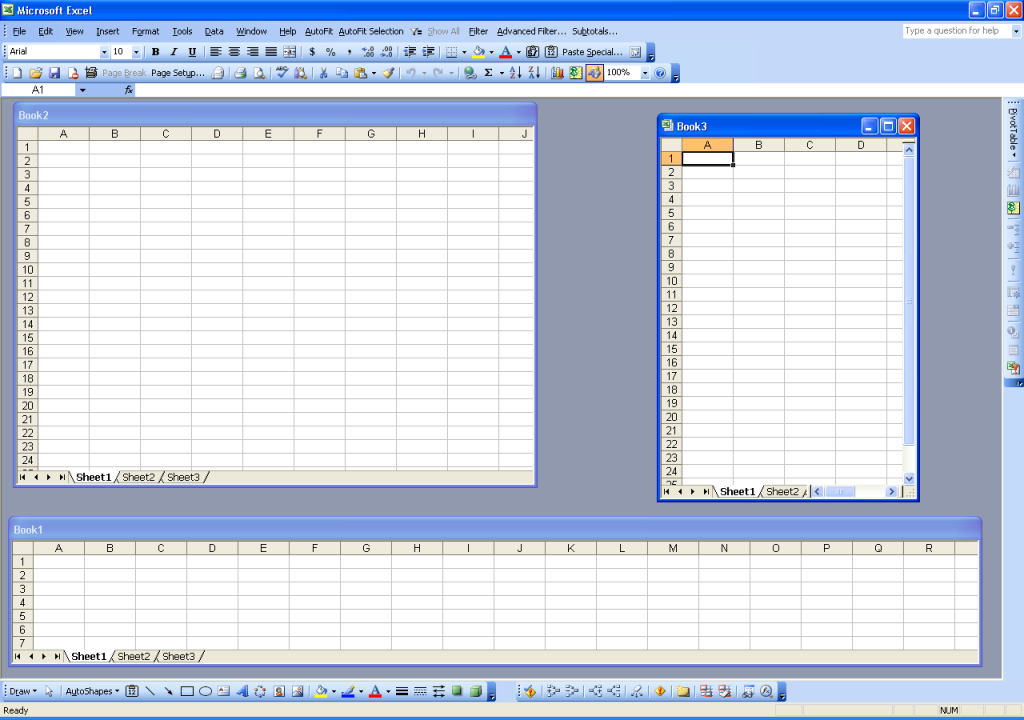Run spelling check

tap(281, 73)
